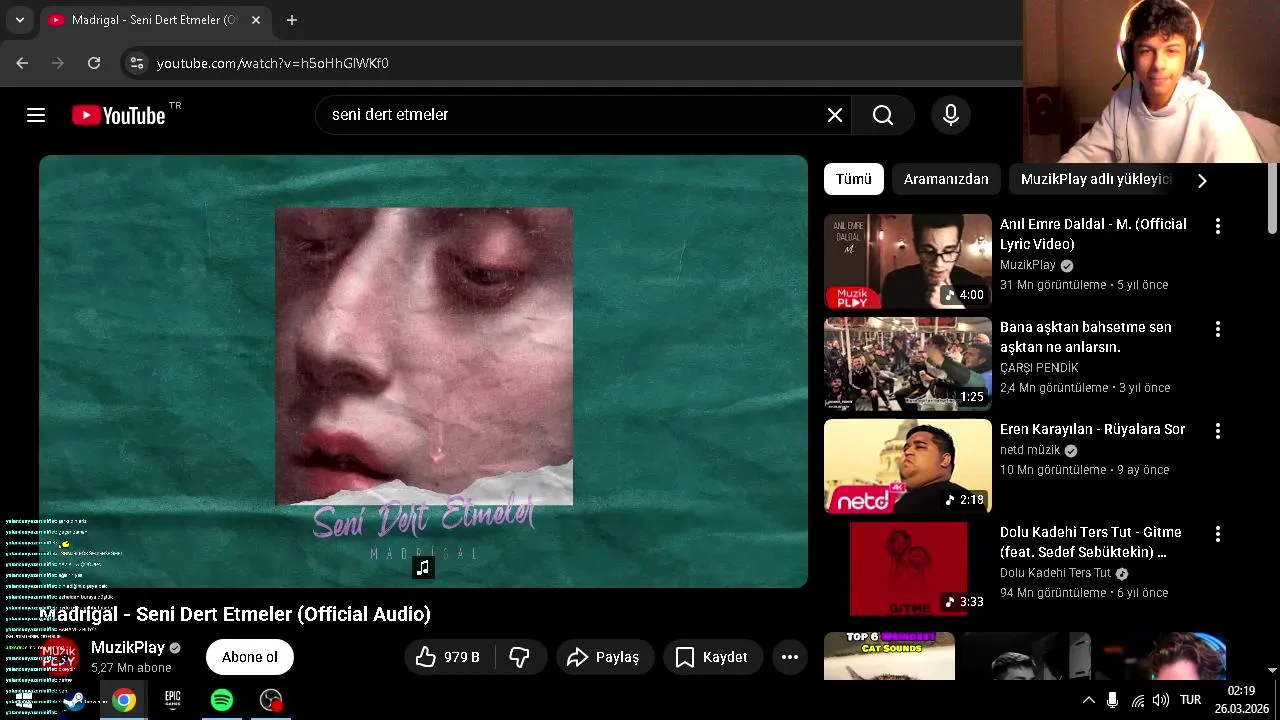
Task: Click the main video player area
Action: point(423,371)
